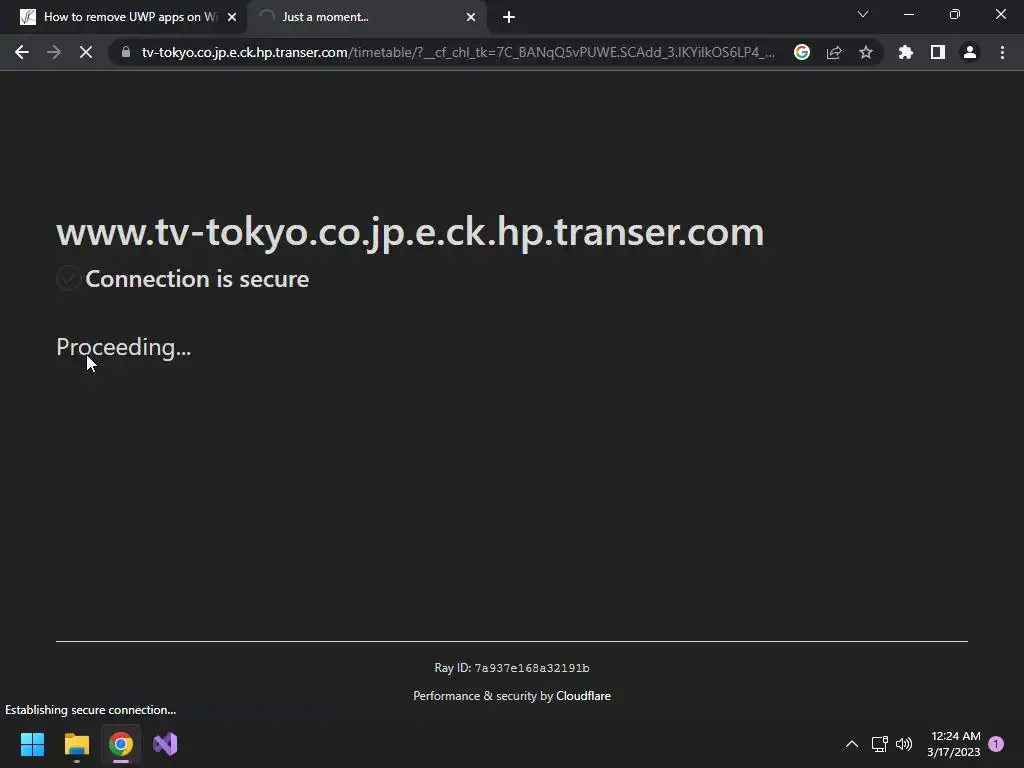Share this page icon
Viewport: 1024px width, 768px height.
click(834, 52)
